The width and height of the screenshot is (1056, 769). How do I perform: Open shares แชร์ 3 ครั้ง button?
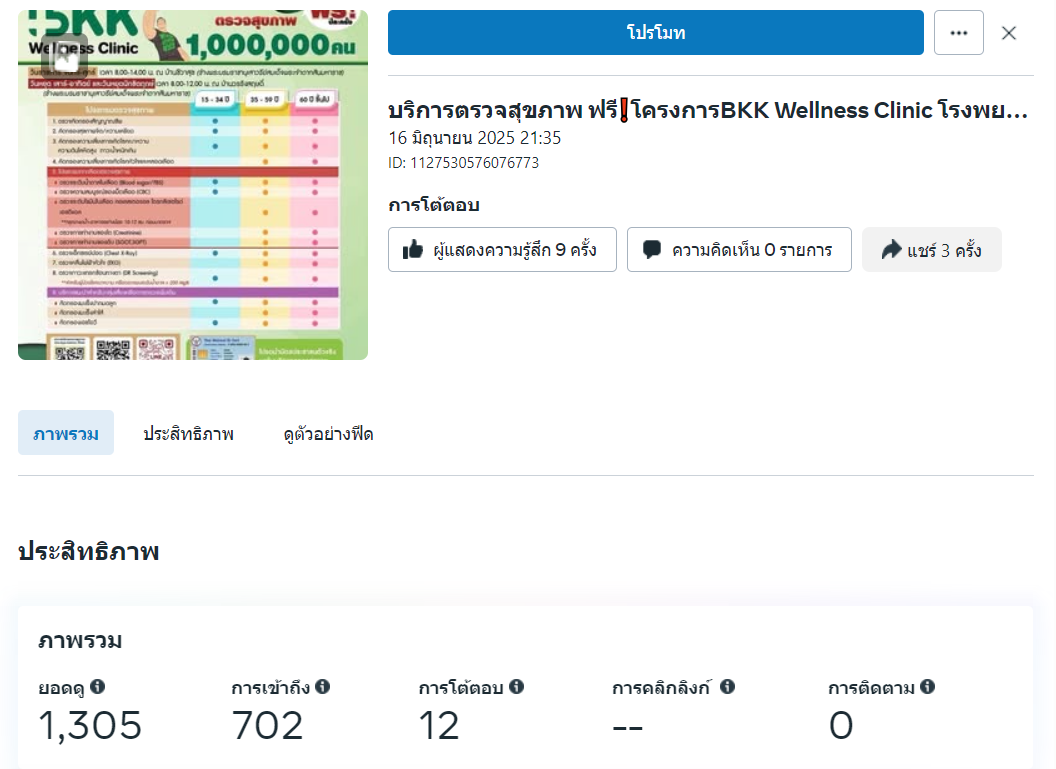(931, 250)
